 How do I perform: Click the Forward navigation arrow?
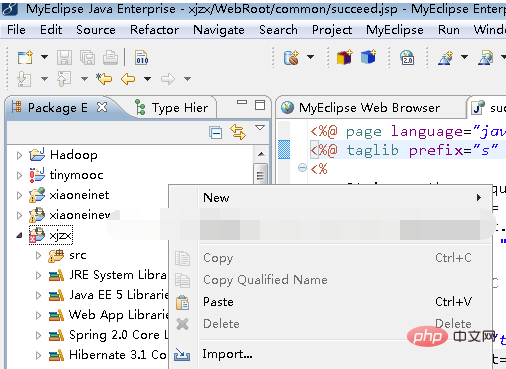(168, 79)
